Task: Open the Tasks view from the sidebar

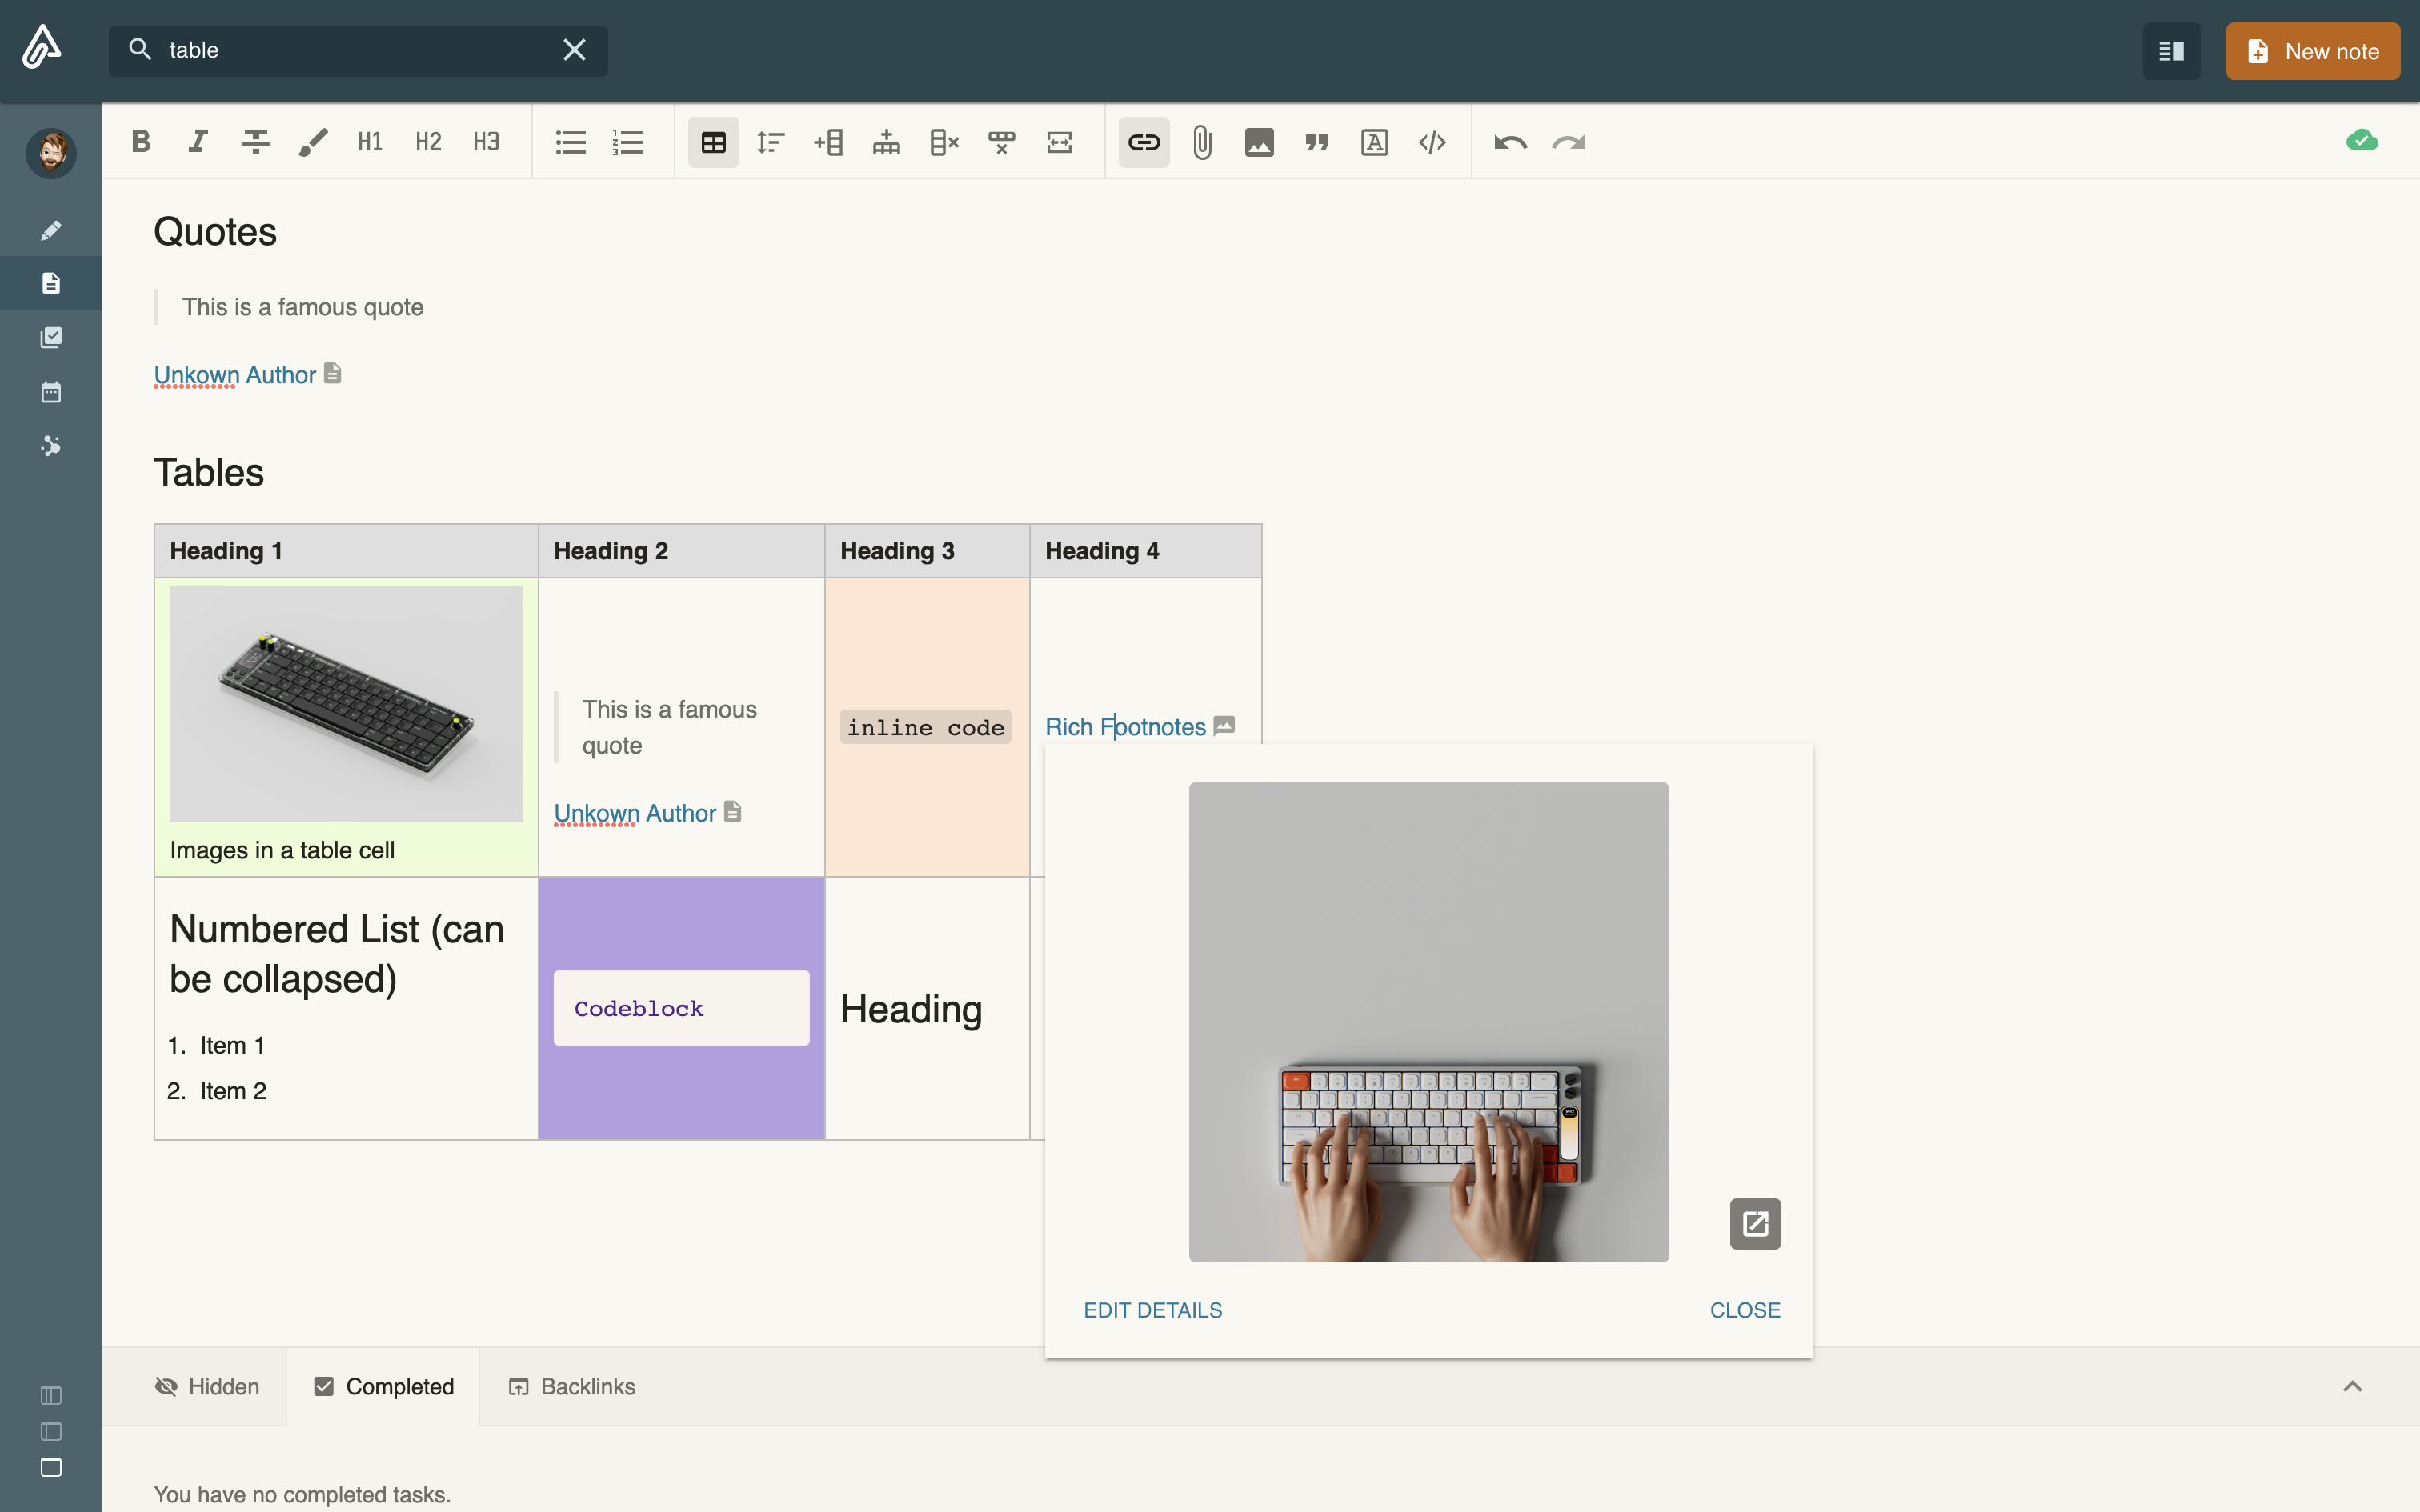Action: click(50, 337)
